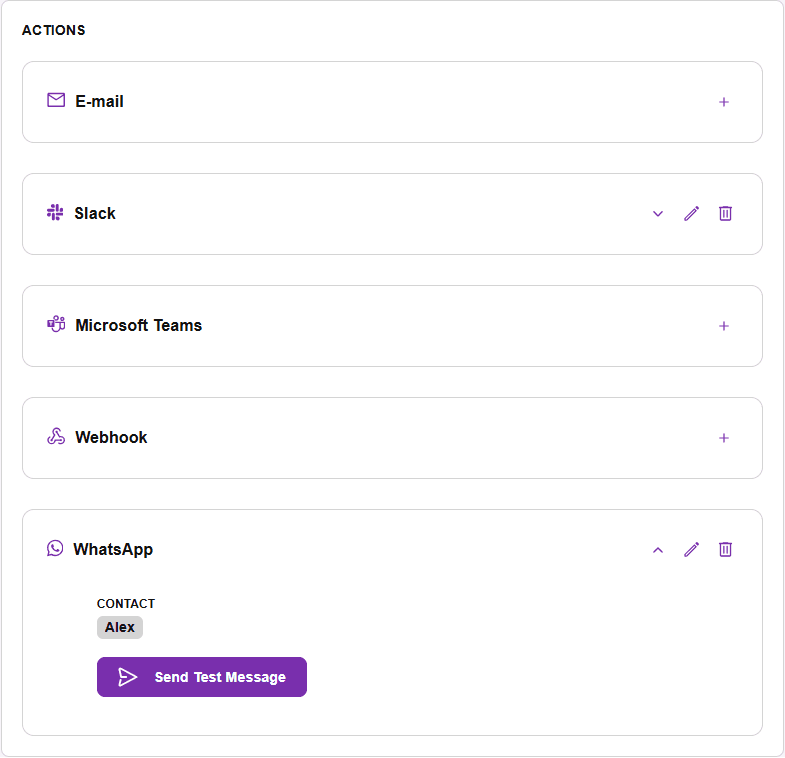Delete the Slack action with trash icon
785x758 pixels.
[725, 213]
